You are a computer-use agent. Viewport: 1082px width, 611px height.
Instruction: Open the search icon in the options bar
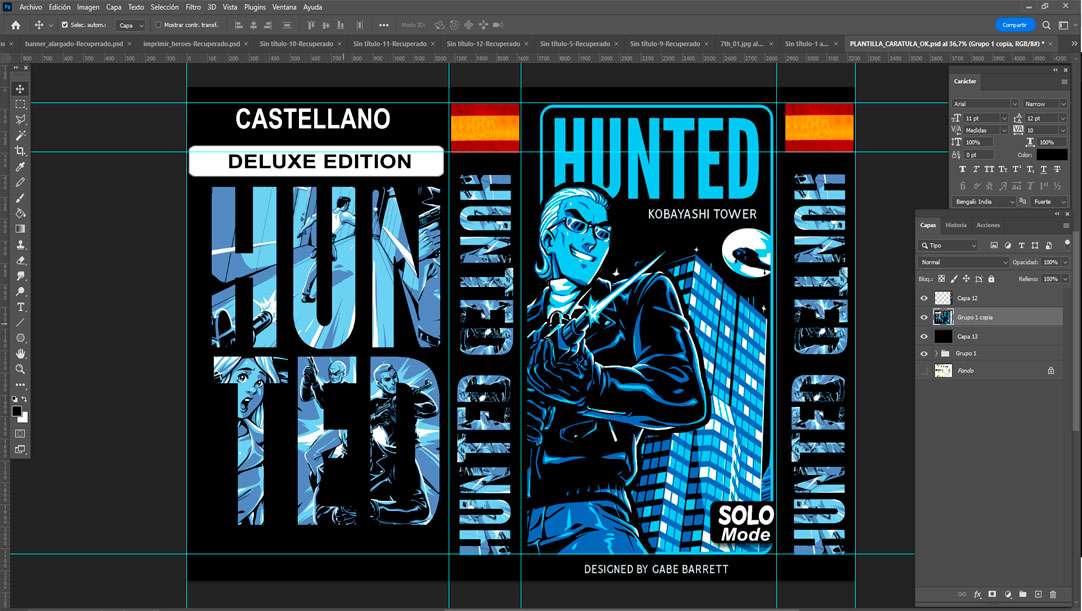tap(1047, 25)
